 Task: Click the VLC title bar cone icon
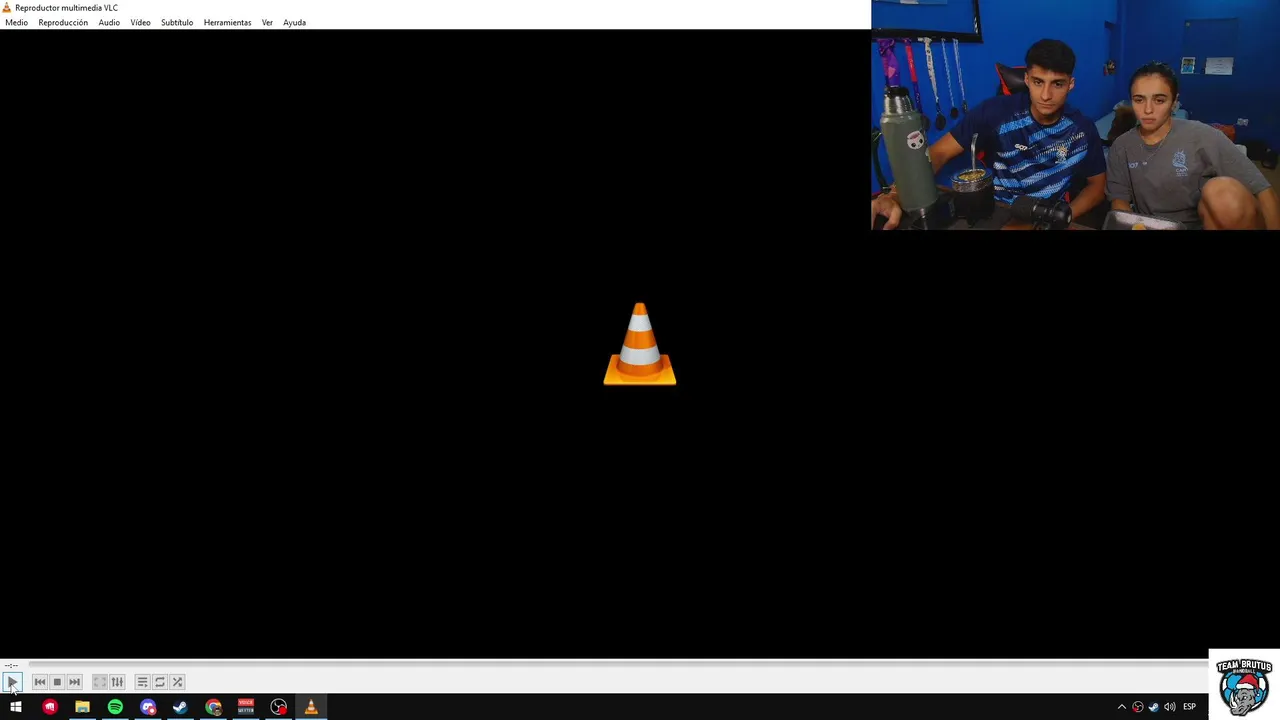7,7
